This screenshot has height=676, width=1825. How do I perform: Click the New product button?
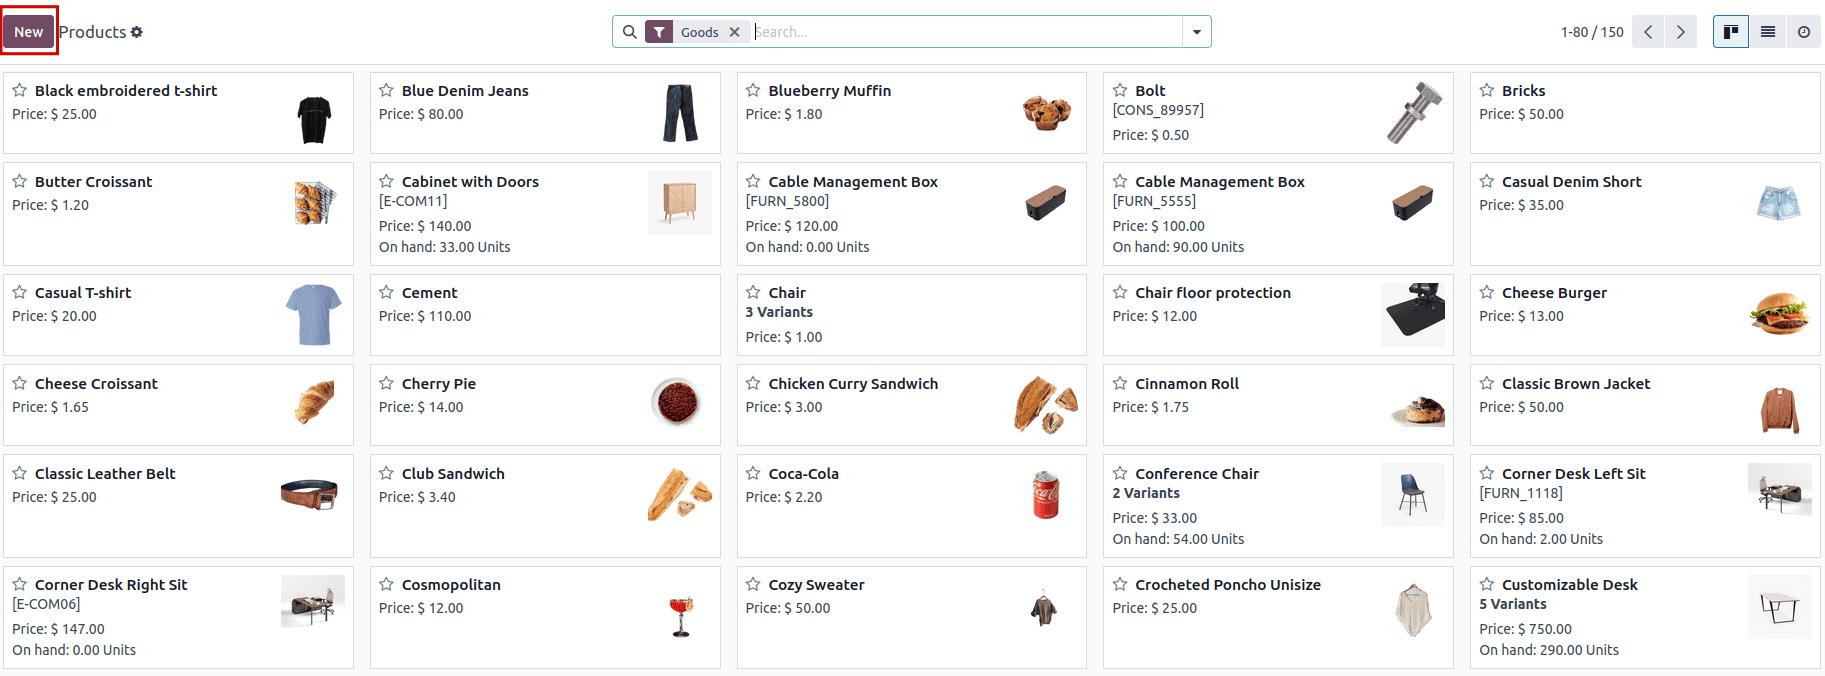(x=29, y=32)
